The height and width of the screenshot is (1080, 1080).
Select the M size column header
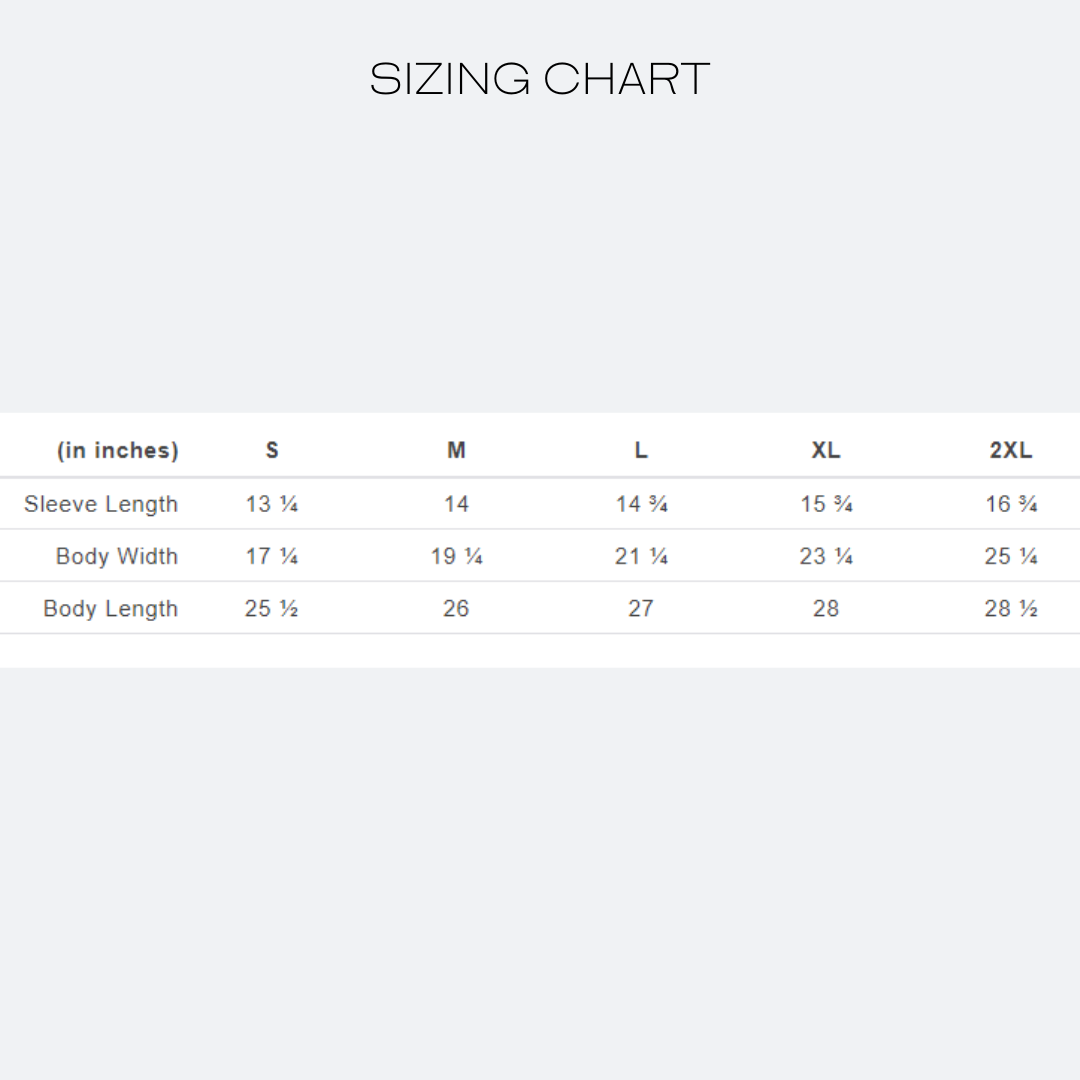coord(456,450)
